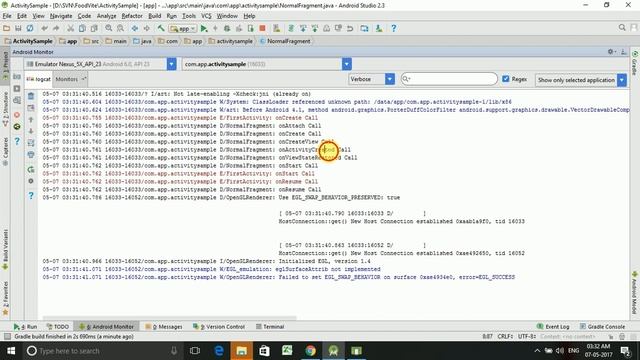Open the Navigate menu
The height and width of the screenshot is (360, 640).
(x=61, y=16)
